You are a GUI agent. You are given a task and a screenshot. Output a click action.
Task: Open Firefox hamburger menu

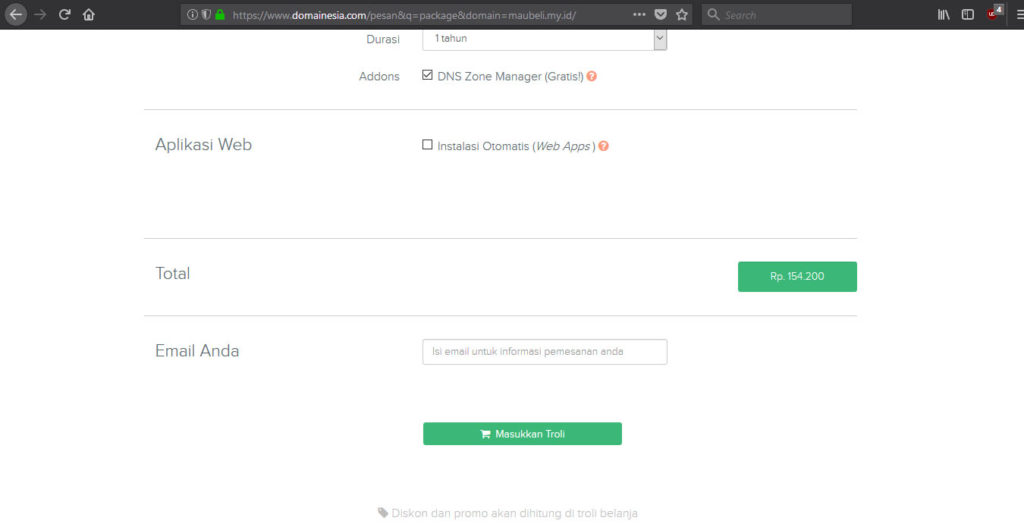pyautogui.click(x=1019, y=14)
